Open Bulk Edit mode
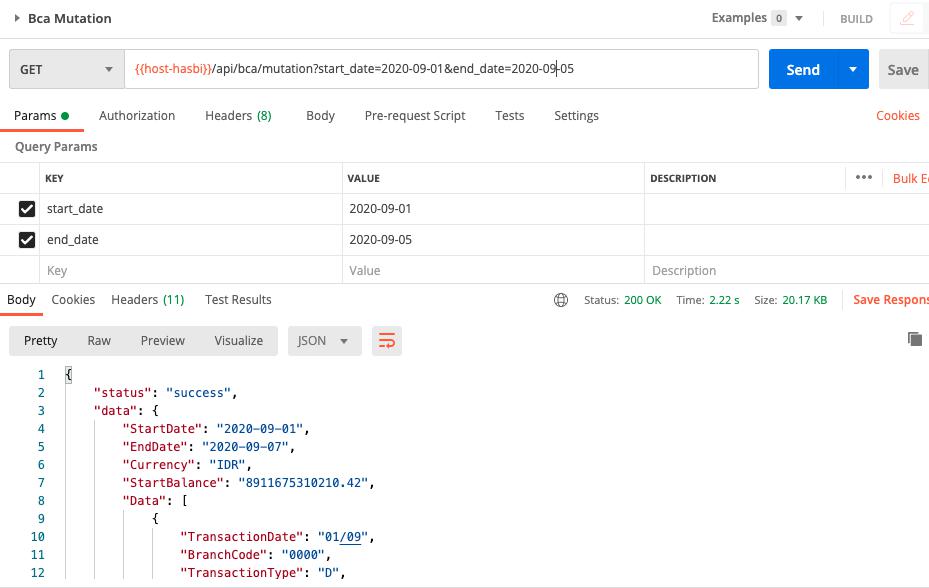Viewport: 929px width, 588px height. [911, 178]
